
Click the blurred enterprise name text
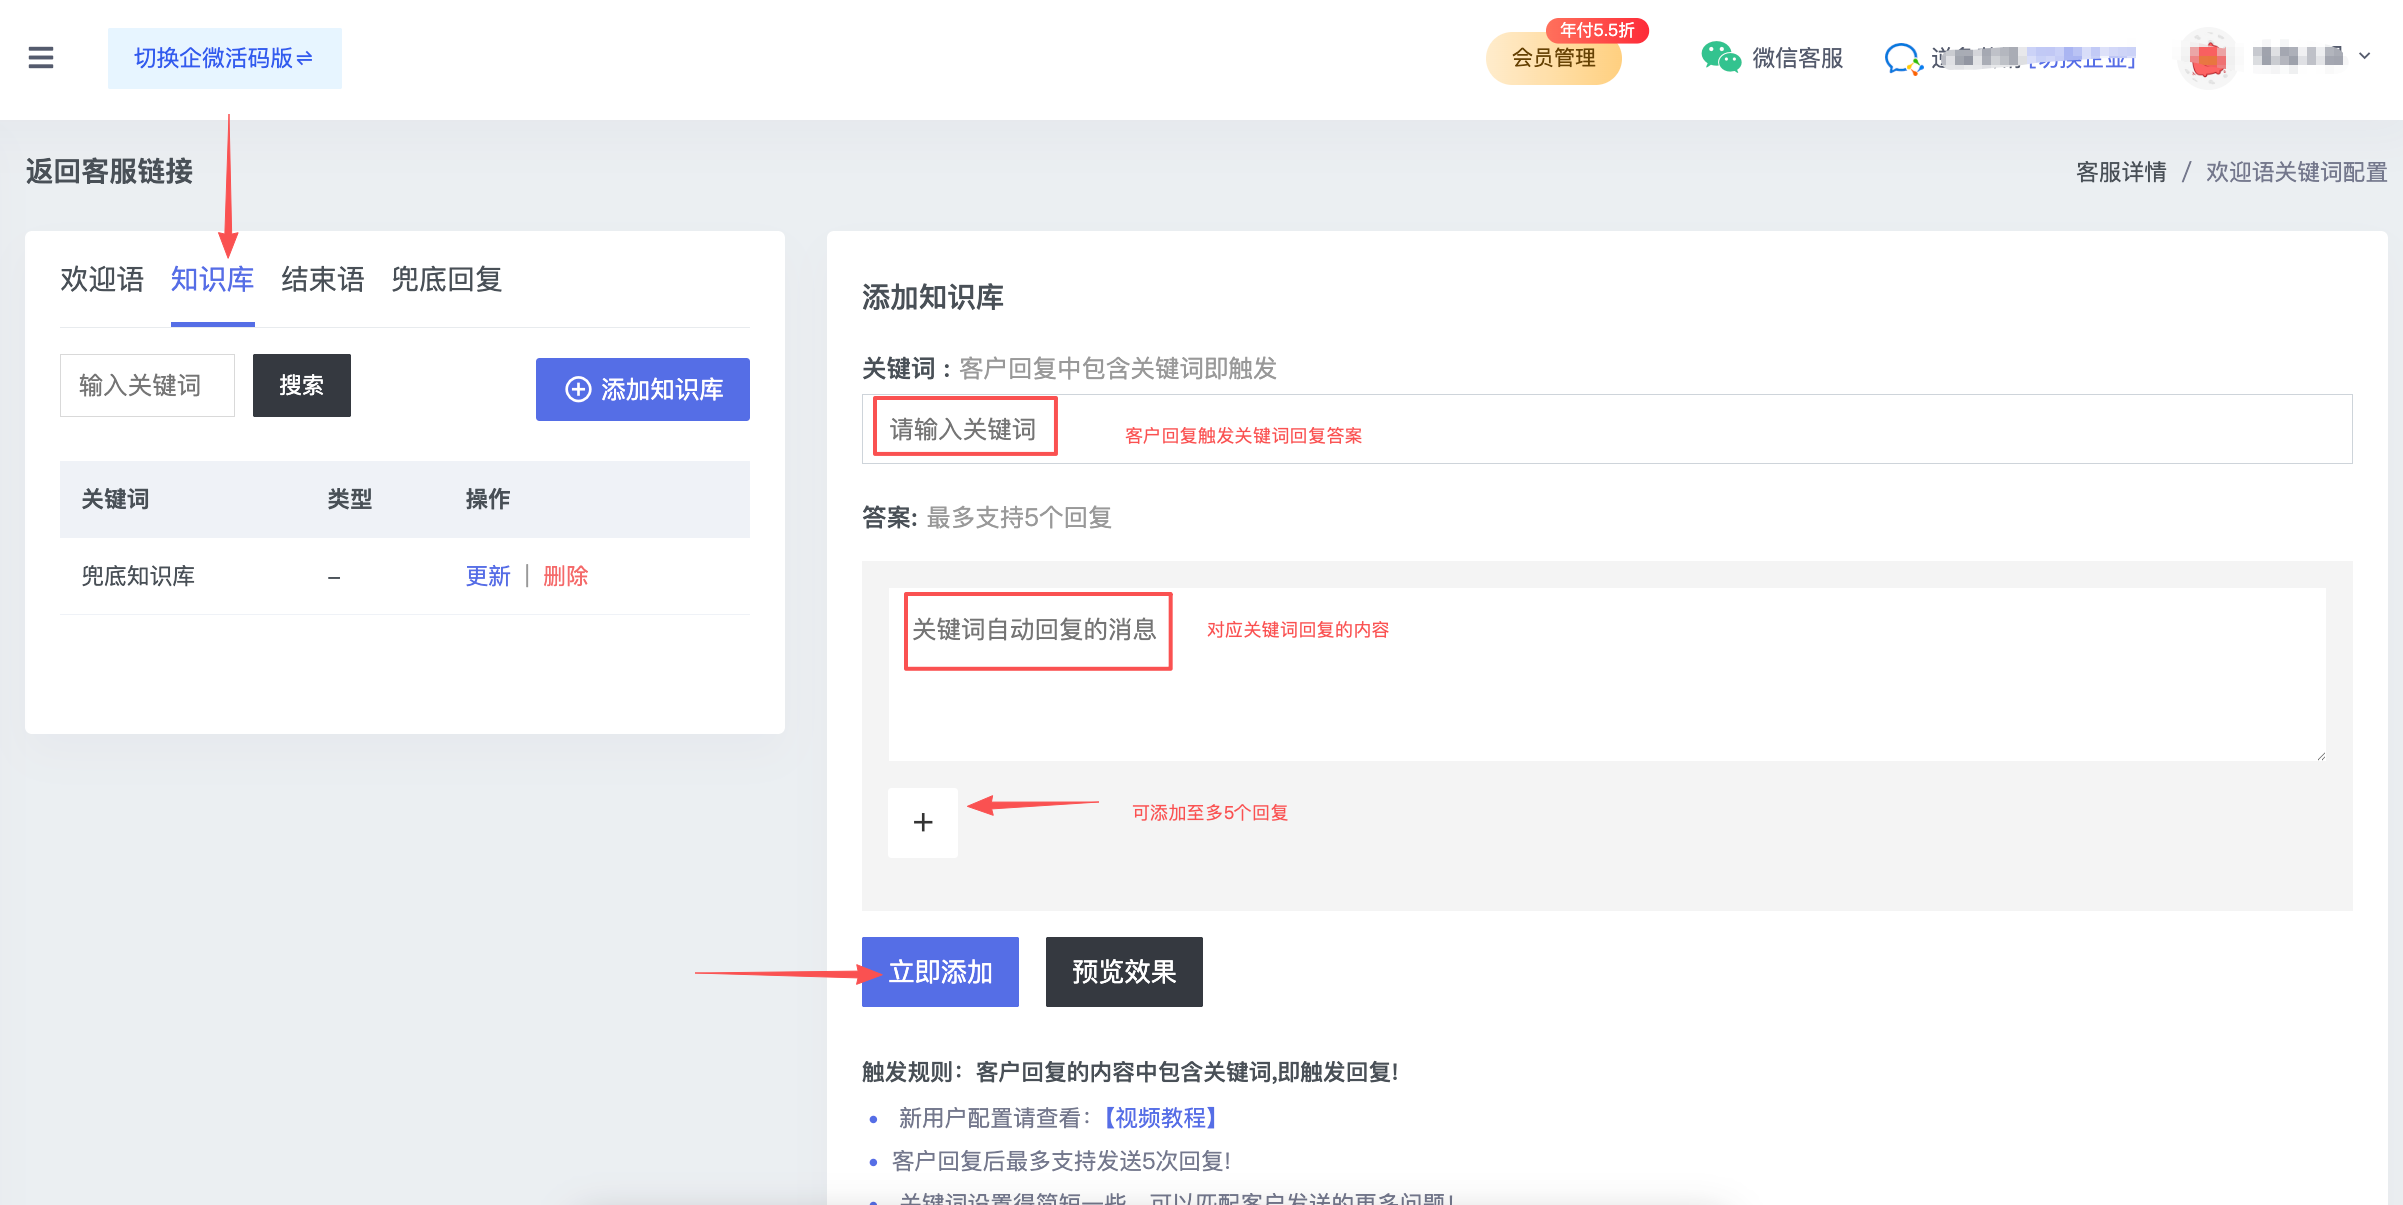pyautogui.click(x=2033, y=58)
